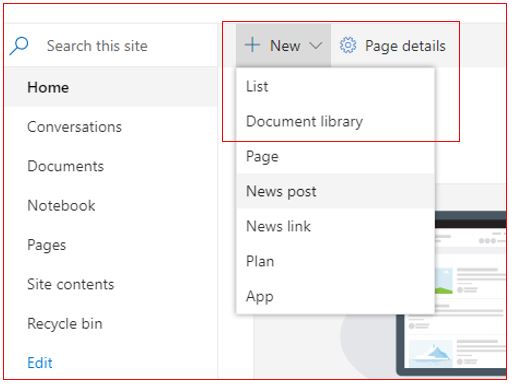Screen dimensions: 515x386
Task: Focus the Search this site field
Action: coord(111,46)
